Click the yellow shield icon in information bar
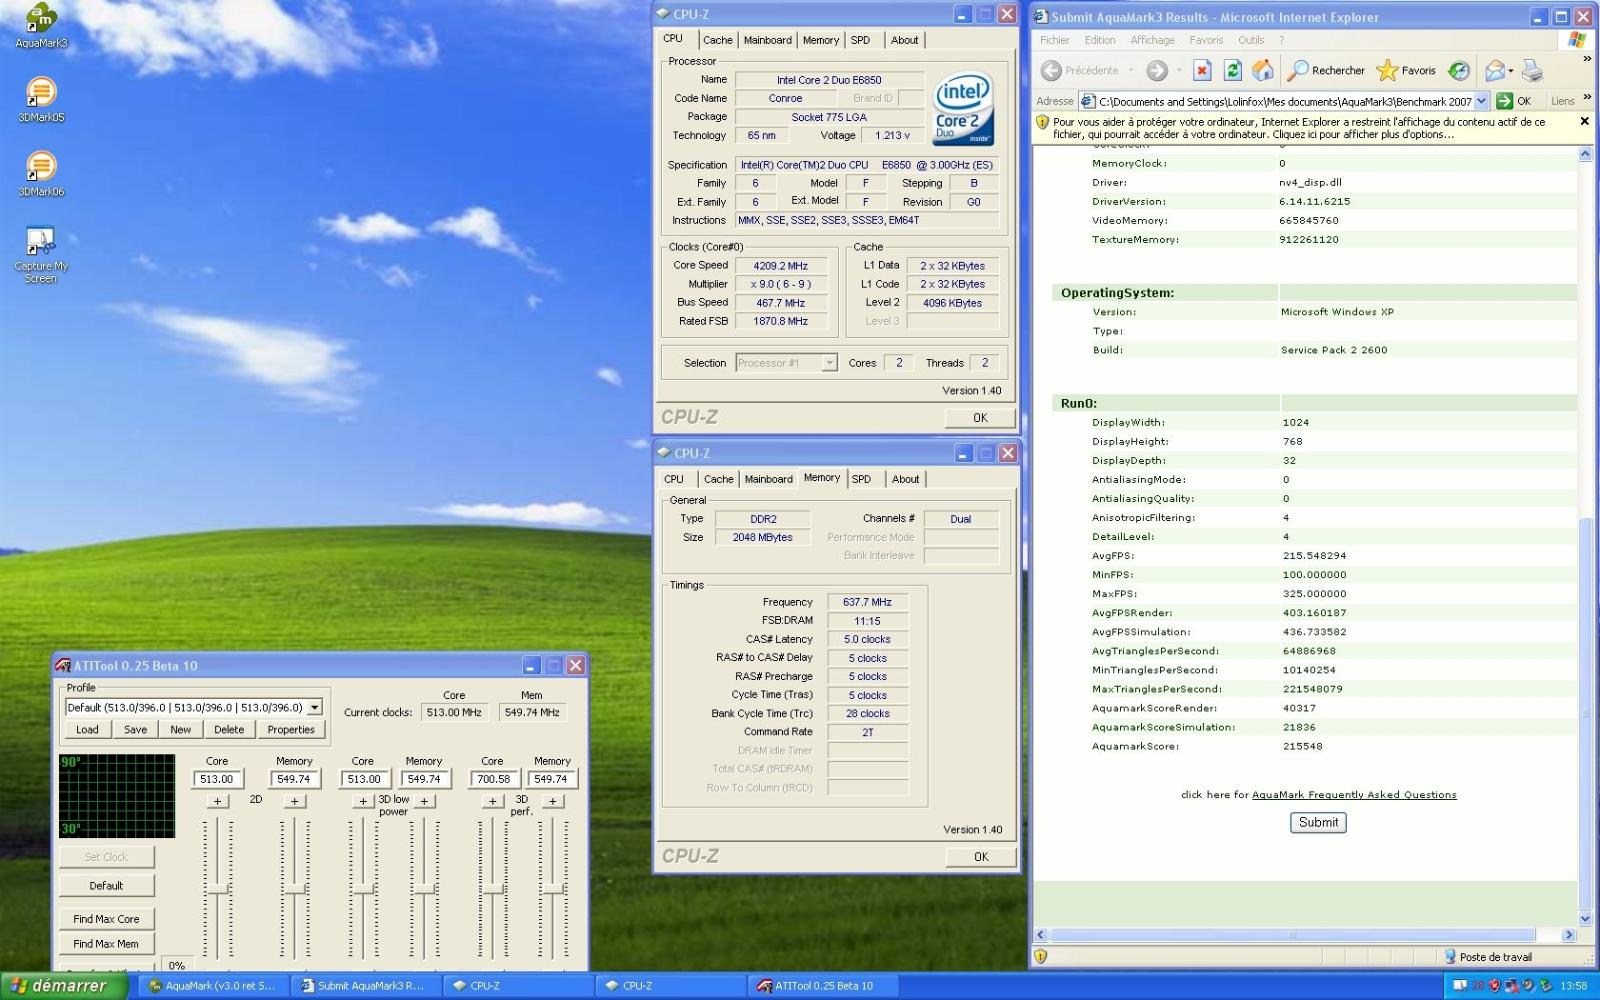 (1042, 122)
